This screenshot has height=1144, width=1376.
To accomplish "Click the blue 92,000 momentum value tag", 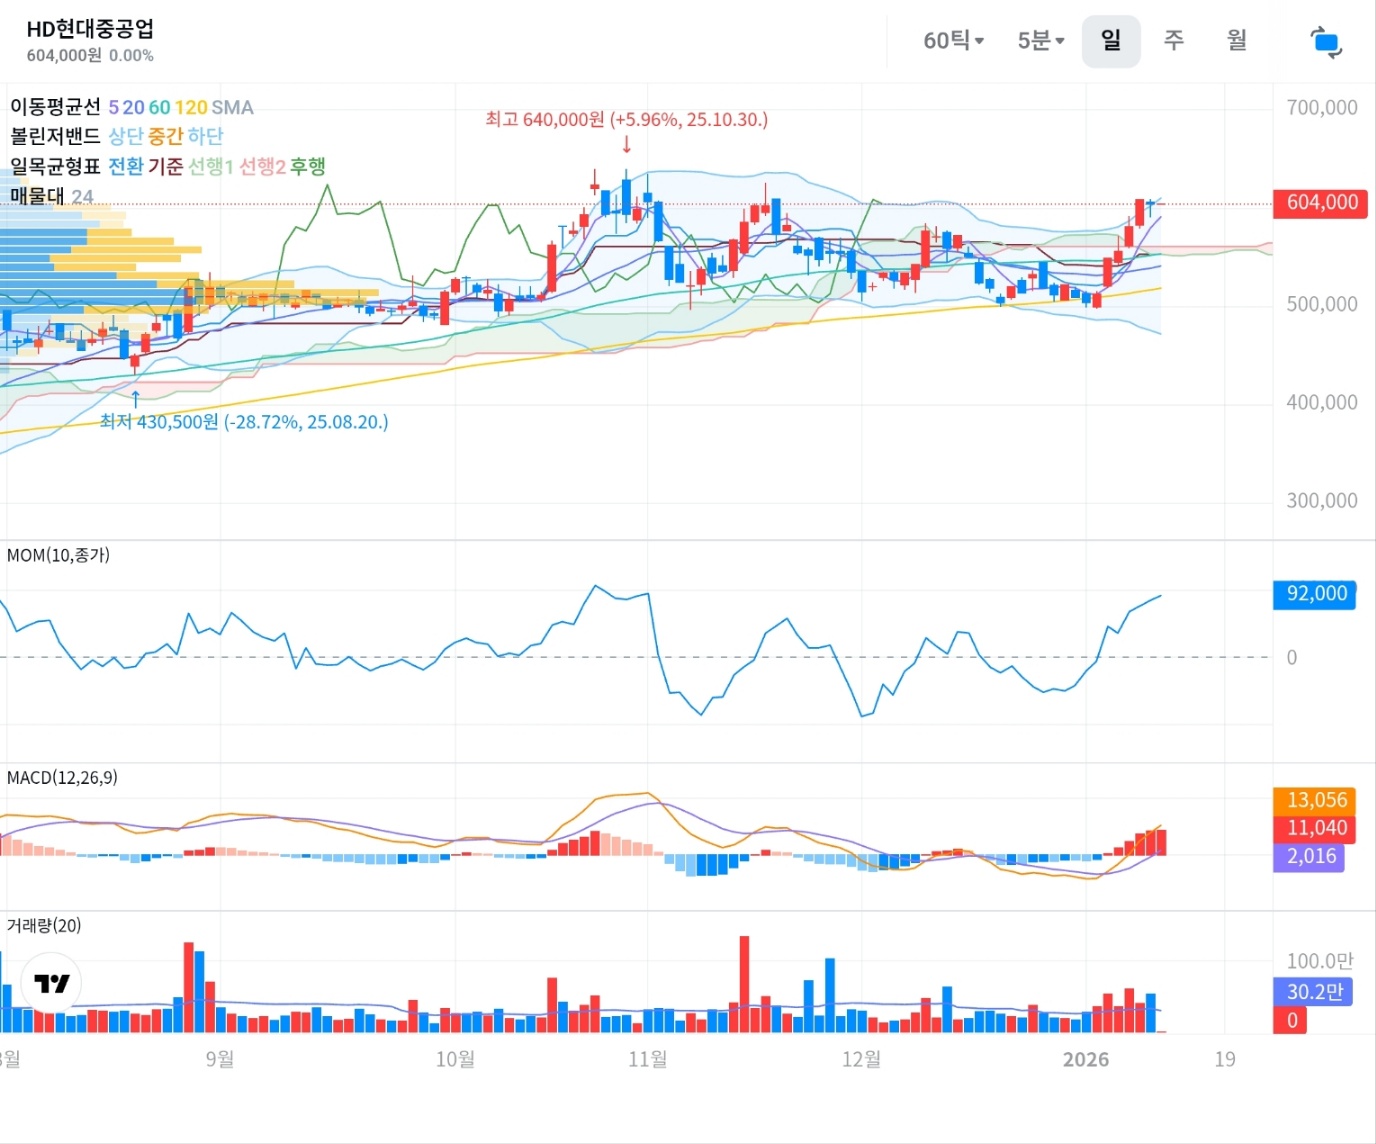I will tap(1315, 594).
